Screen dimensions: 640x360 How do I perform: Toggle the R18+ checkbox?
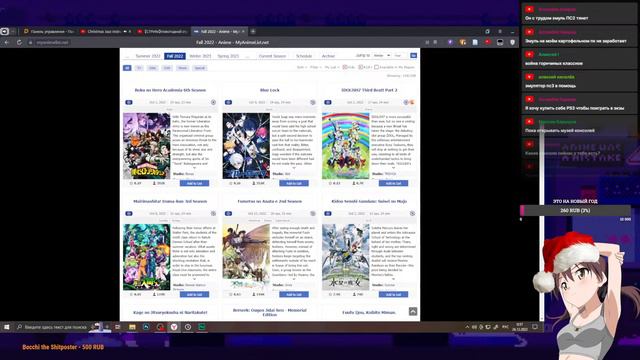click(361, 67)
